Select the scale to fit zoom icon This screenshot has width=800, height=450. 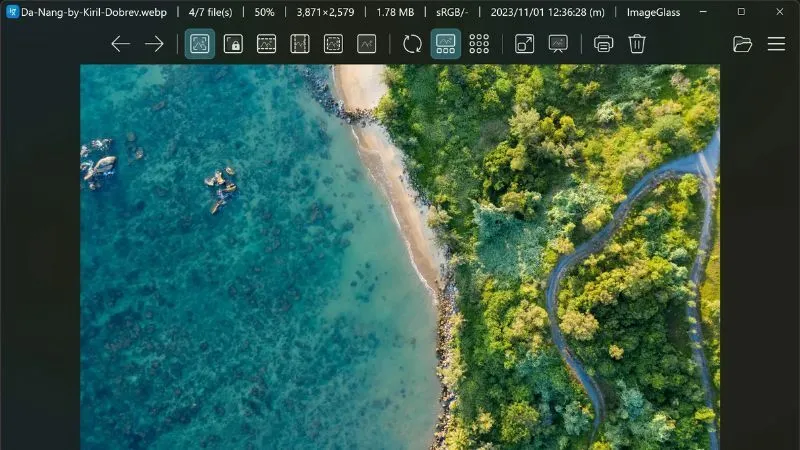333,44
